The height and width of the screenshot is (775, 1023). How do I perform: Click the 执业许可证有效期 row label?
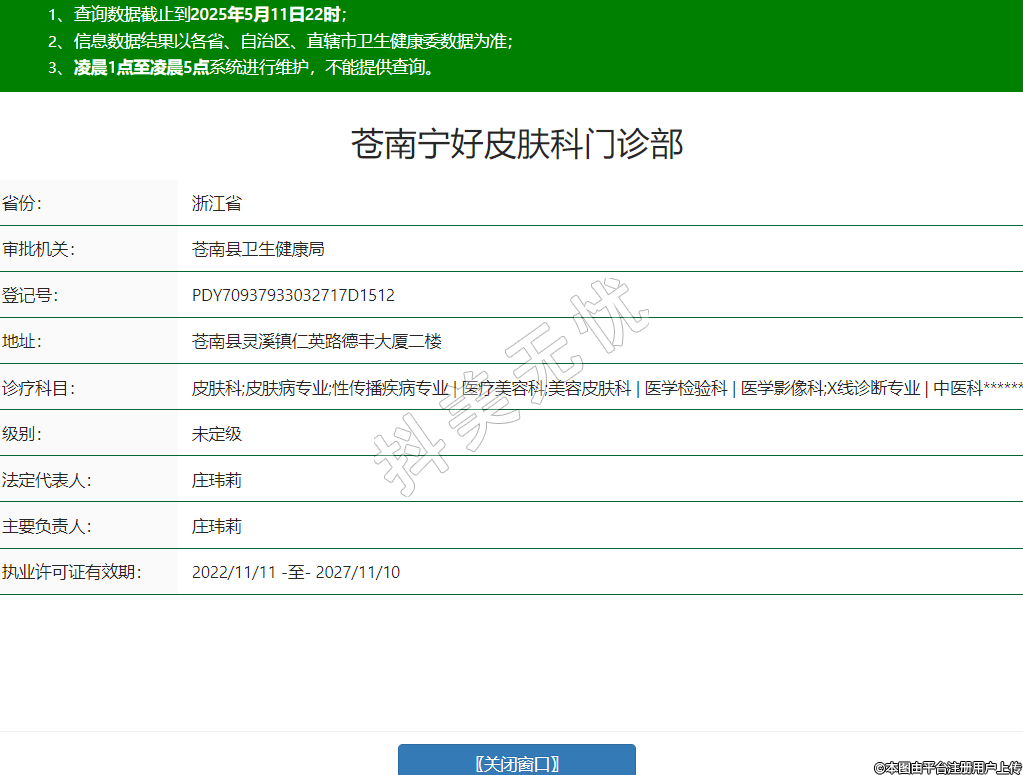point(71,572)
